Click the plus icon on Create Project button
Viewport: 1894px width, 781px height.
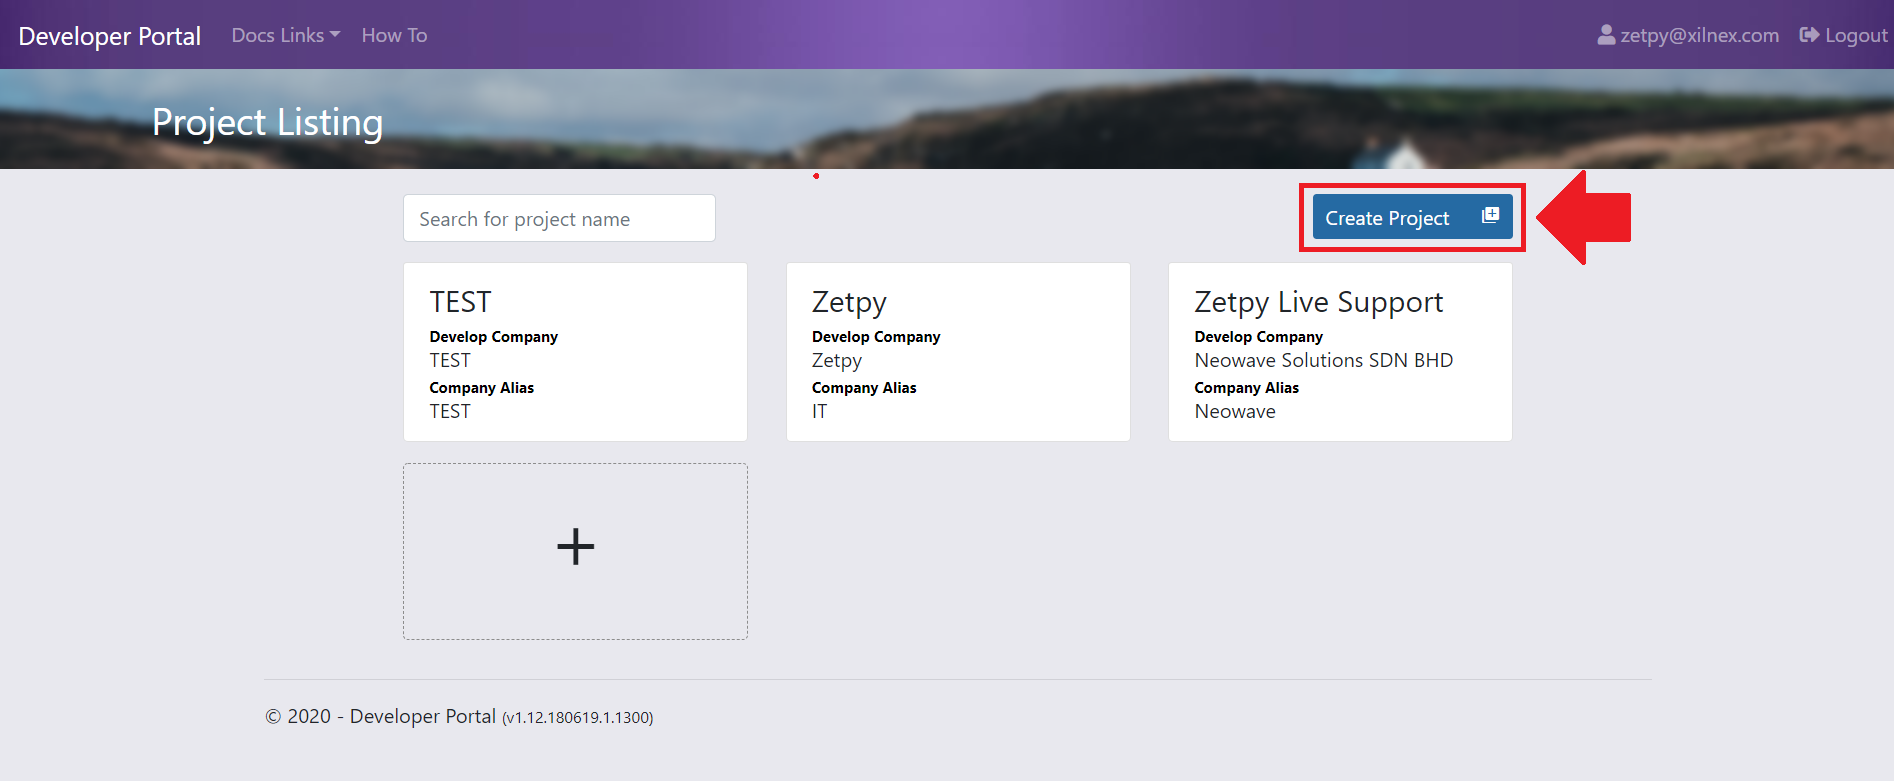pos(1490,215)
